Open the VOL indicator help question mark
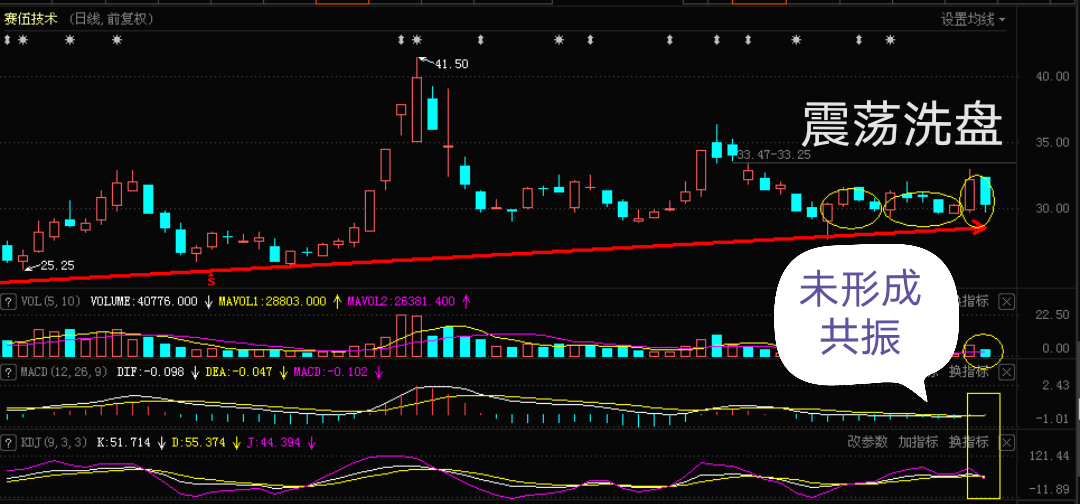 click(x=9, y=301)
